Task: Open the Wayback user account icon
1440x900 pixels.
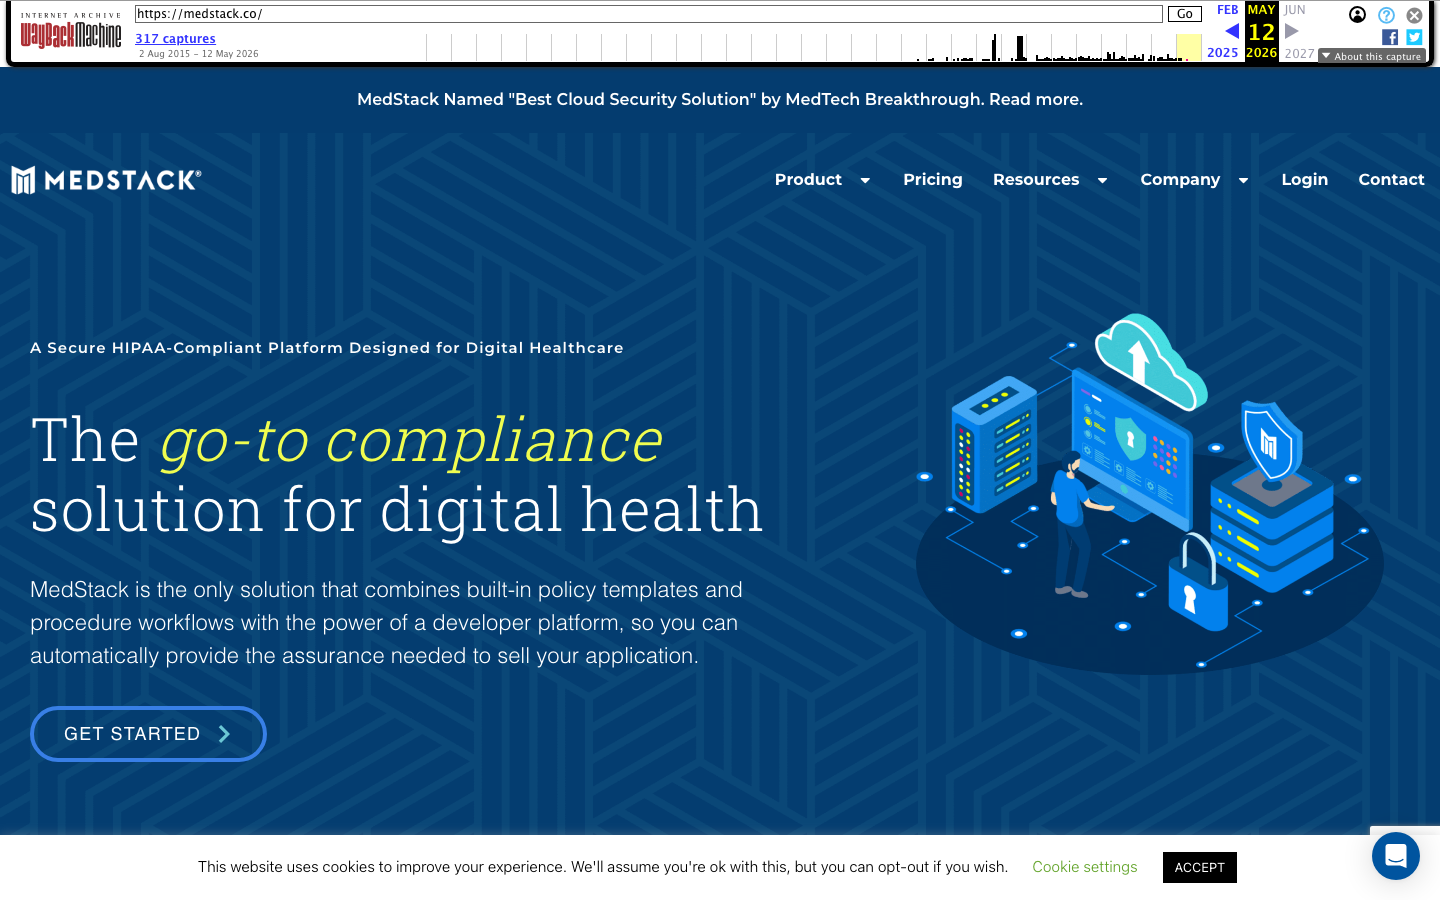Action: click(x=1357, y=14)
